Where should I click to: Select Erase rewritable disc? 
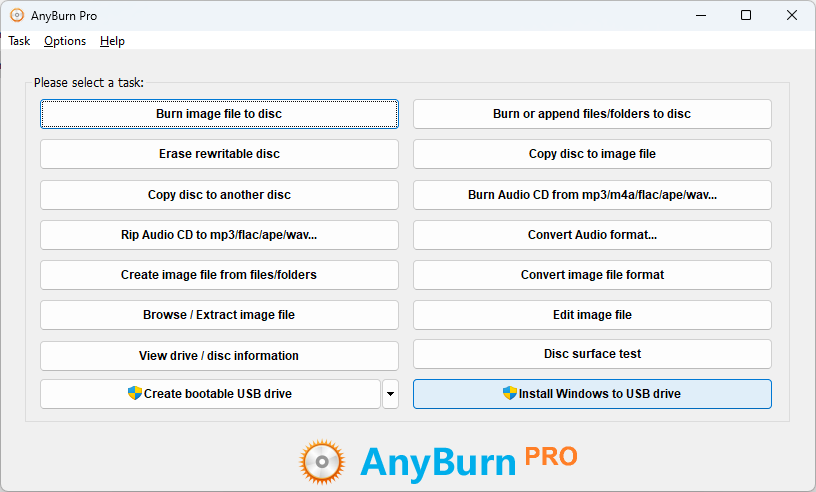(219, 154)
